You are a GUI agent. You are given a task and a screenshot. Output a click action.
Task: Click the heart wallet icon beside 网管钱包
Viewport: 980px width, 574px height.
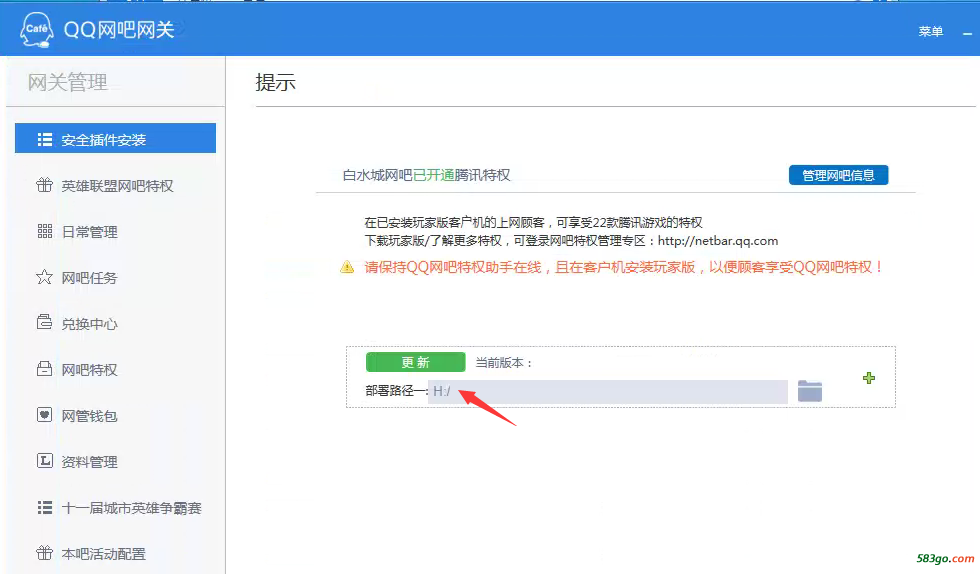pyautogui.click(x=44, y=415)
